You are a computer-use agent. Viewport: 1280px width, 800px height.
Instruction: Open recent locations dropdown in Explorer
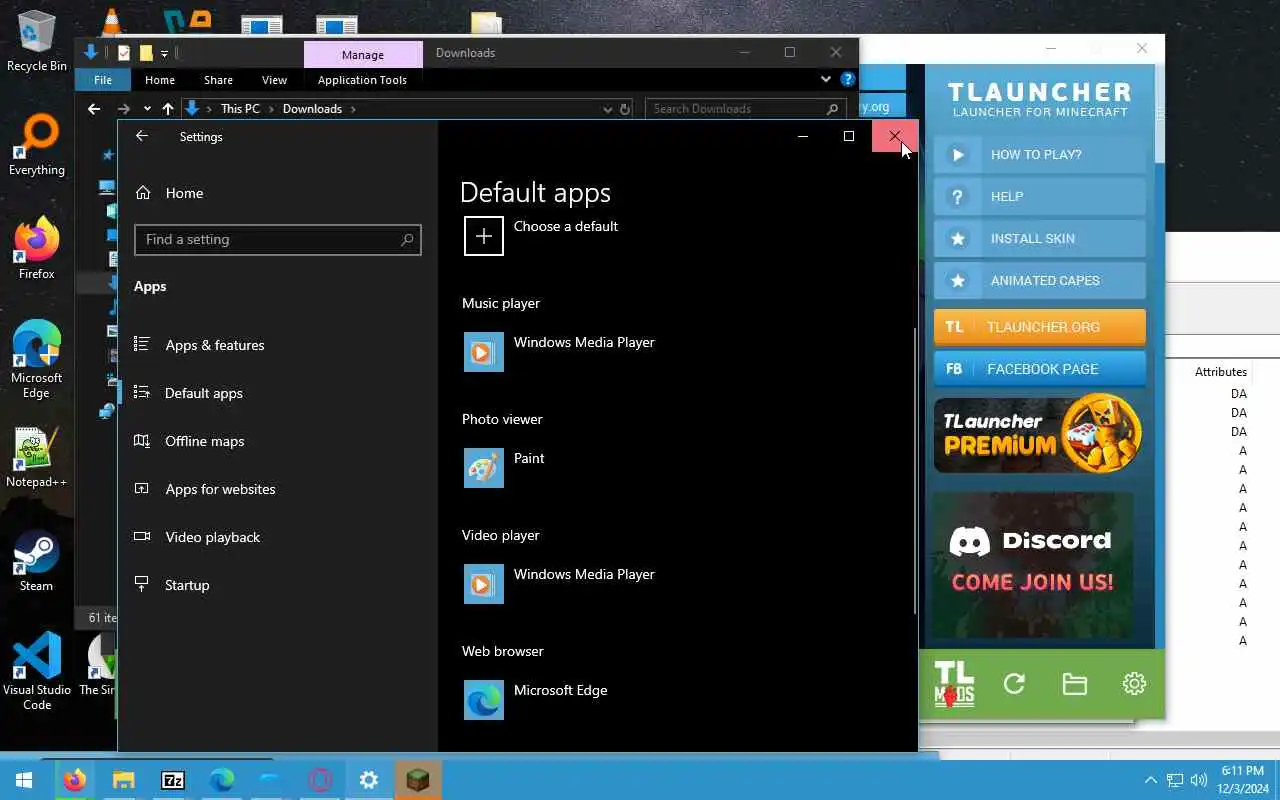click(x=147, y=109)
